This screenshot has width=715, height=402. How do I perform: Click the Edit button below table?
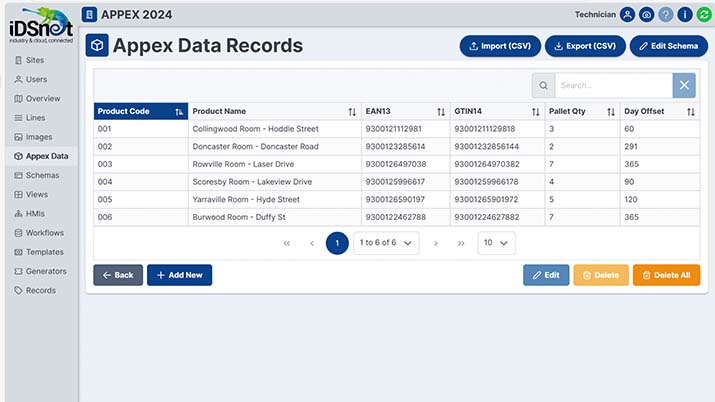click(546, 275)
